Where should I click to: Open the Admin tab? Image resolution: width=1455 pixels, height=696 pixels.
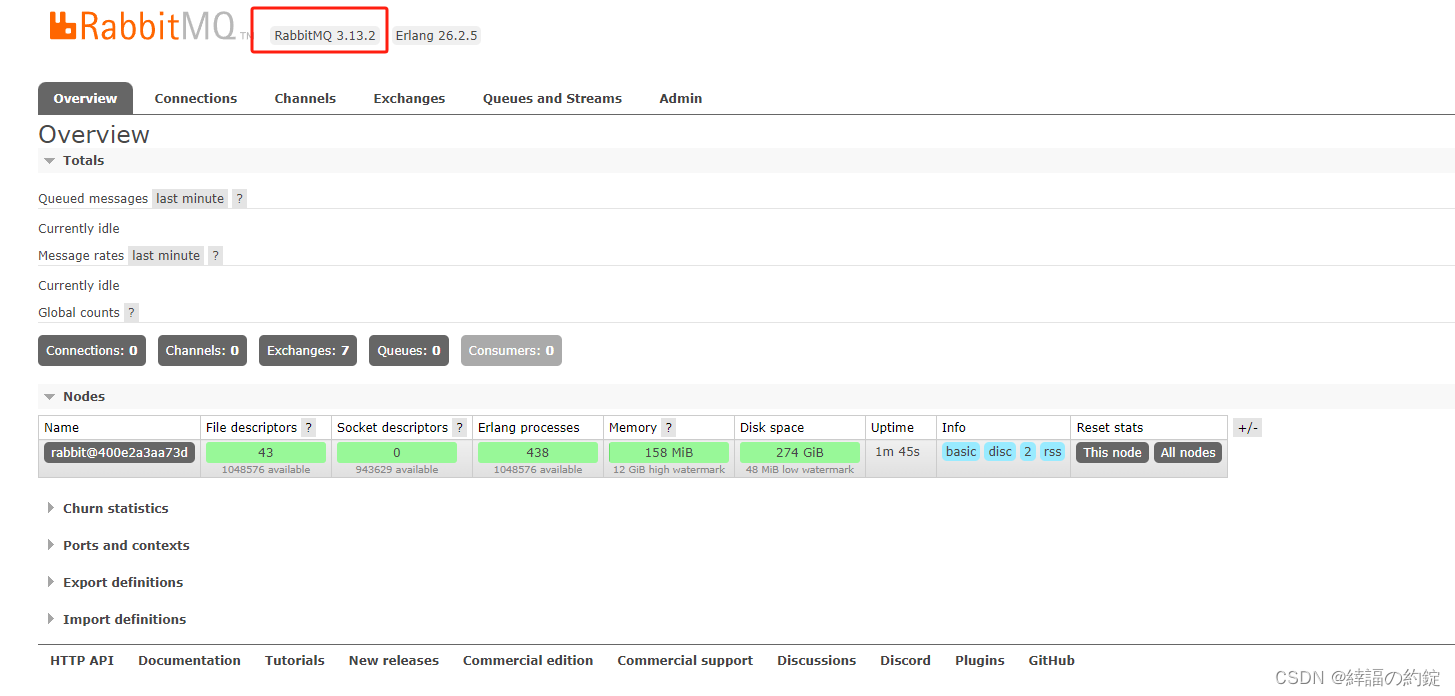[x=681, y=98]
